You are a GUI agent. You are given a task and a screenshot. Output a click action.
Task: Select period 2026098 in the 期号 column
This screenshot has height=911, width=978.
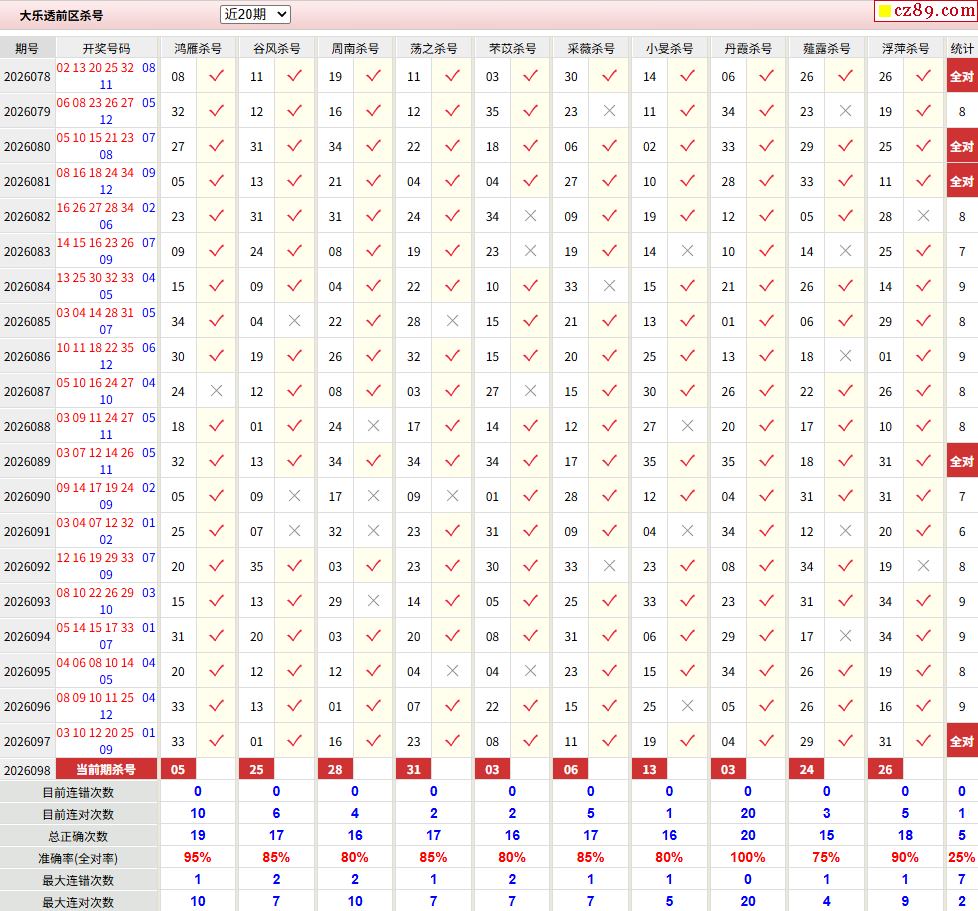click(27, 771)
